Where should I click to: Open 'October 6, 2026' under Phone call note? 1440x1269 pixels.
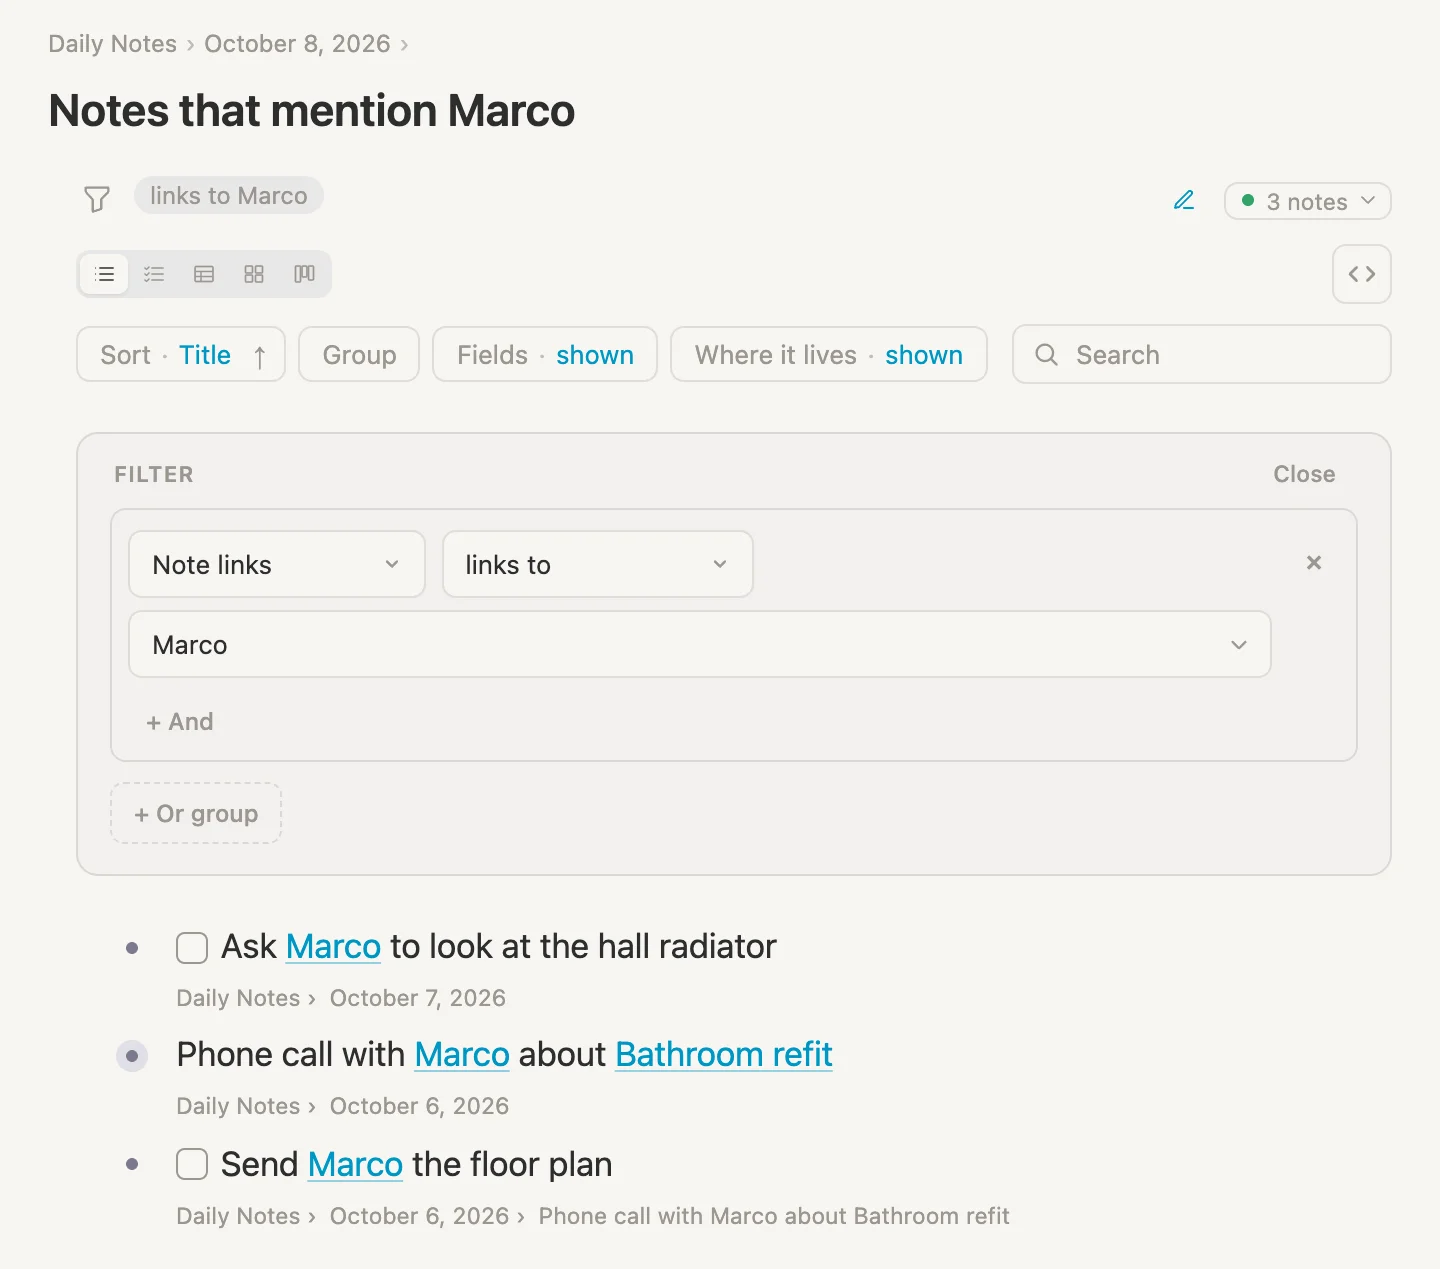[x=419, y=1106]
